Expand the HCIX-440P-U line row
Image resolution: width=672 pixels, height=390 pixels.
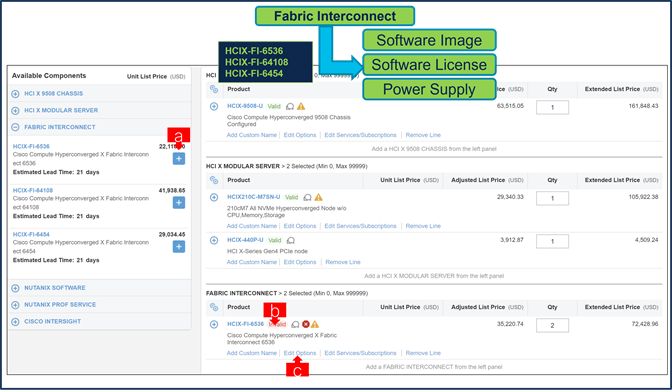coord(214,240)
